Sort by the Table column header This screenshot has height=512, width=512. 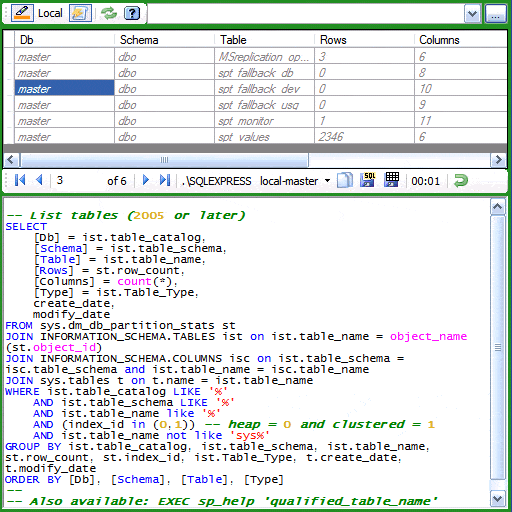[264, 40]
